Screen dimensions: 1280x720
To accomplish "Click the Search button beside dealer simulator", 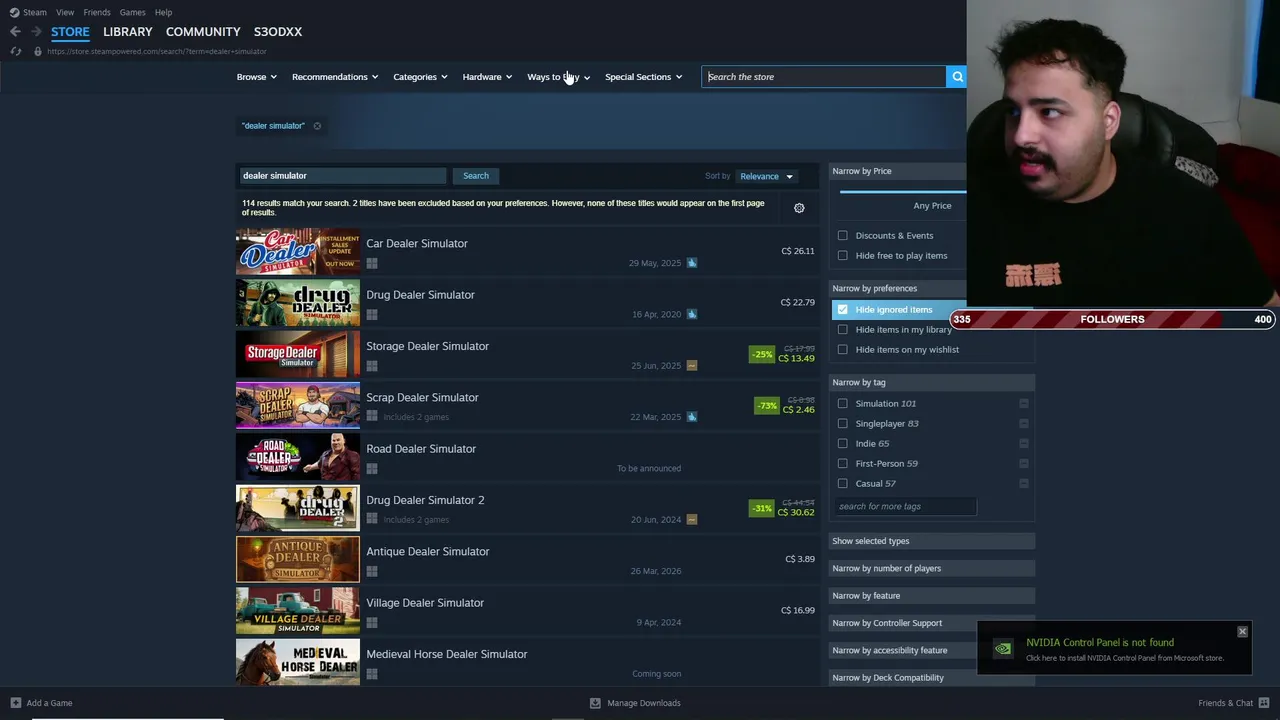I will tap(476, 176).
